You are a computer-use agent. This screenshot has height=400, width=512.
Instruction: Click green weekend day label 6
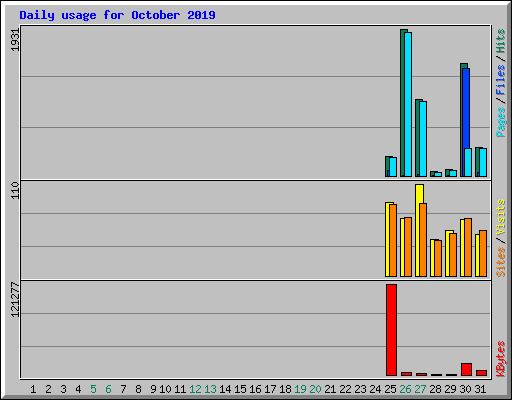pyautogui.click(x=108, y=389)
